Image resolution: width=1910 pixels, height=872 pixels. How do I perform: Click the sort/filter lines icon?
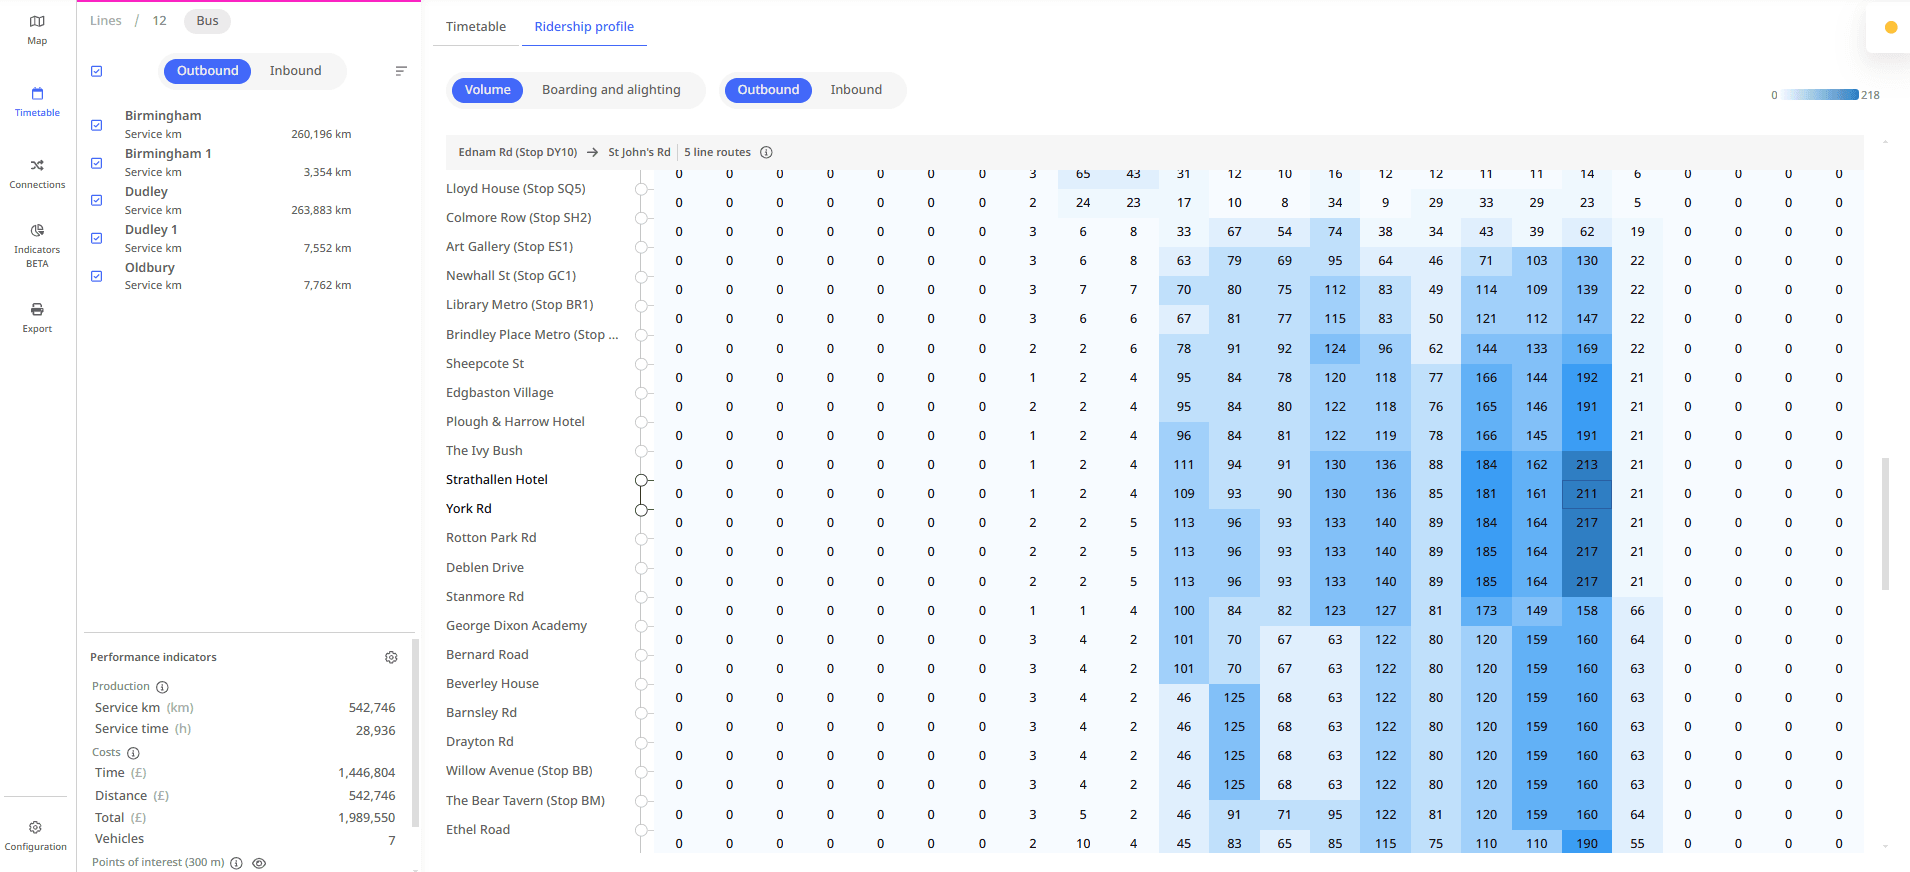click(401, 71)
